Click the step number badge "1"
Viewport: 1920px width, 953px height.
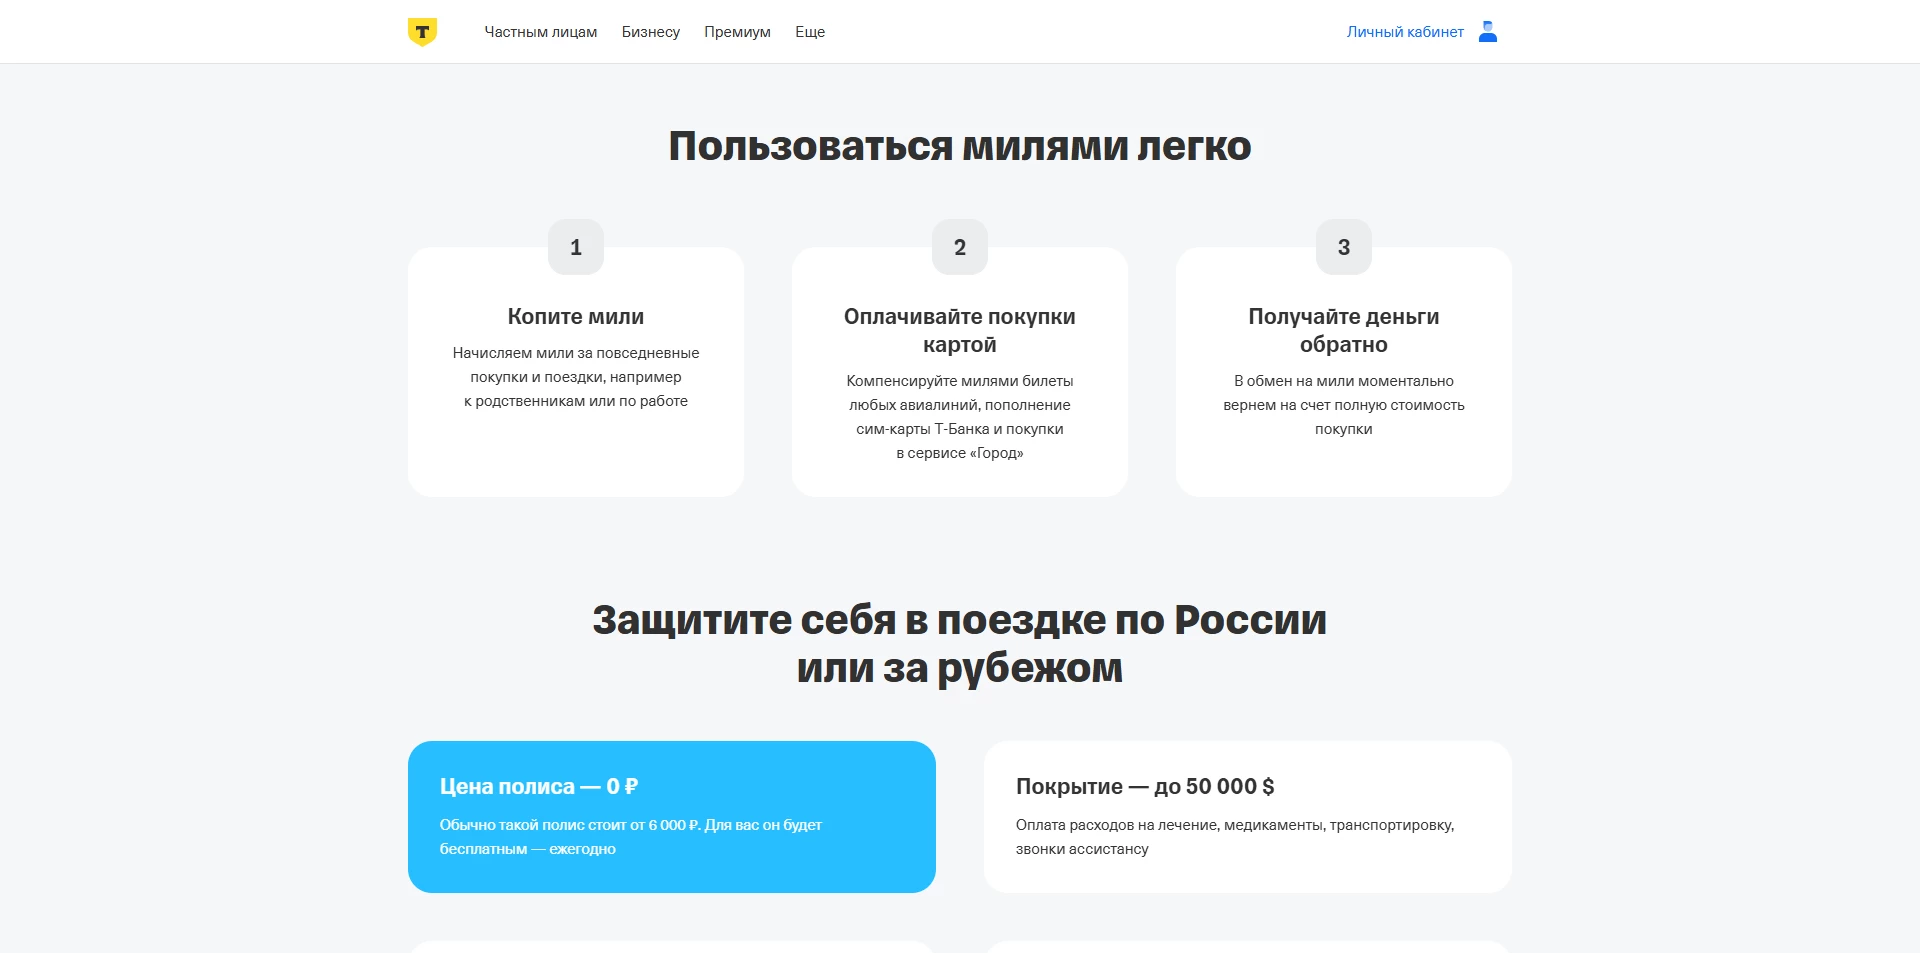coord(575,247)
